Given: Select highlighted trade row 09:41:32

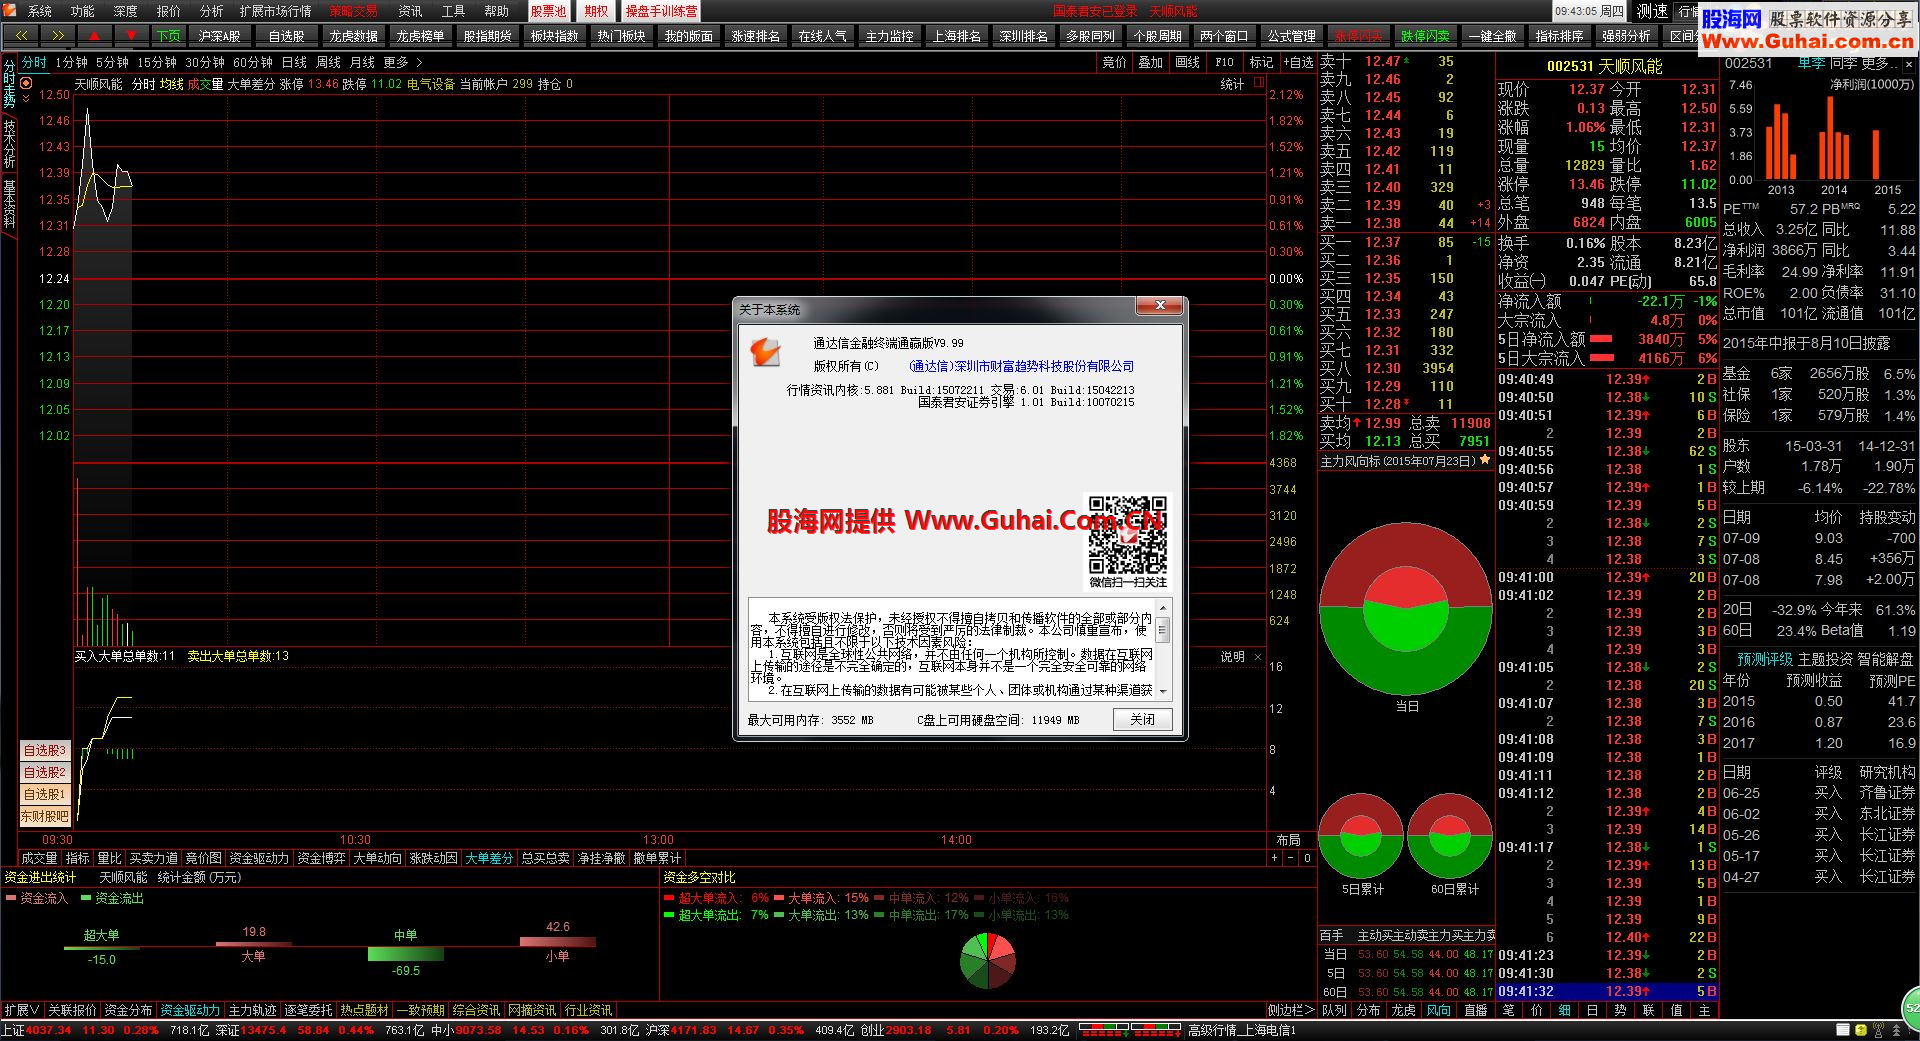Looking at the screenshot, I should point(1606,991).
